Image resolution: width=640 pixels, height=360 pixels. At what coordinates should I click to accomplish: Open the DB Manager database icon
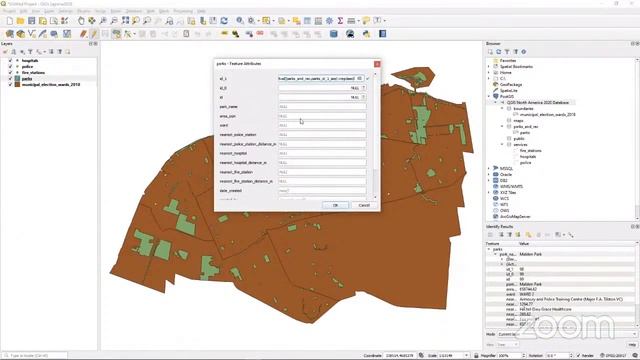333,34
